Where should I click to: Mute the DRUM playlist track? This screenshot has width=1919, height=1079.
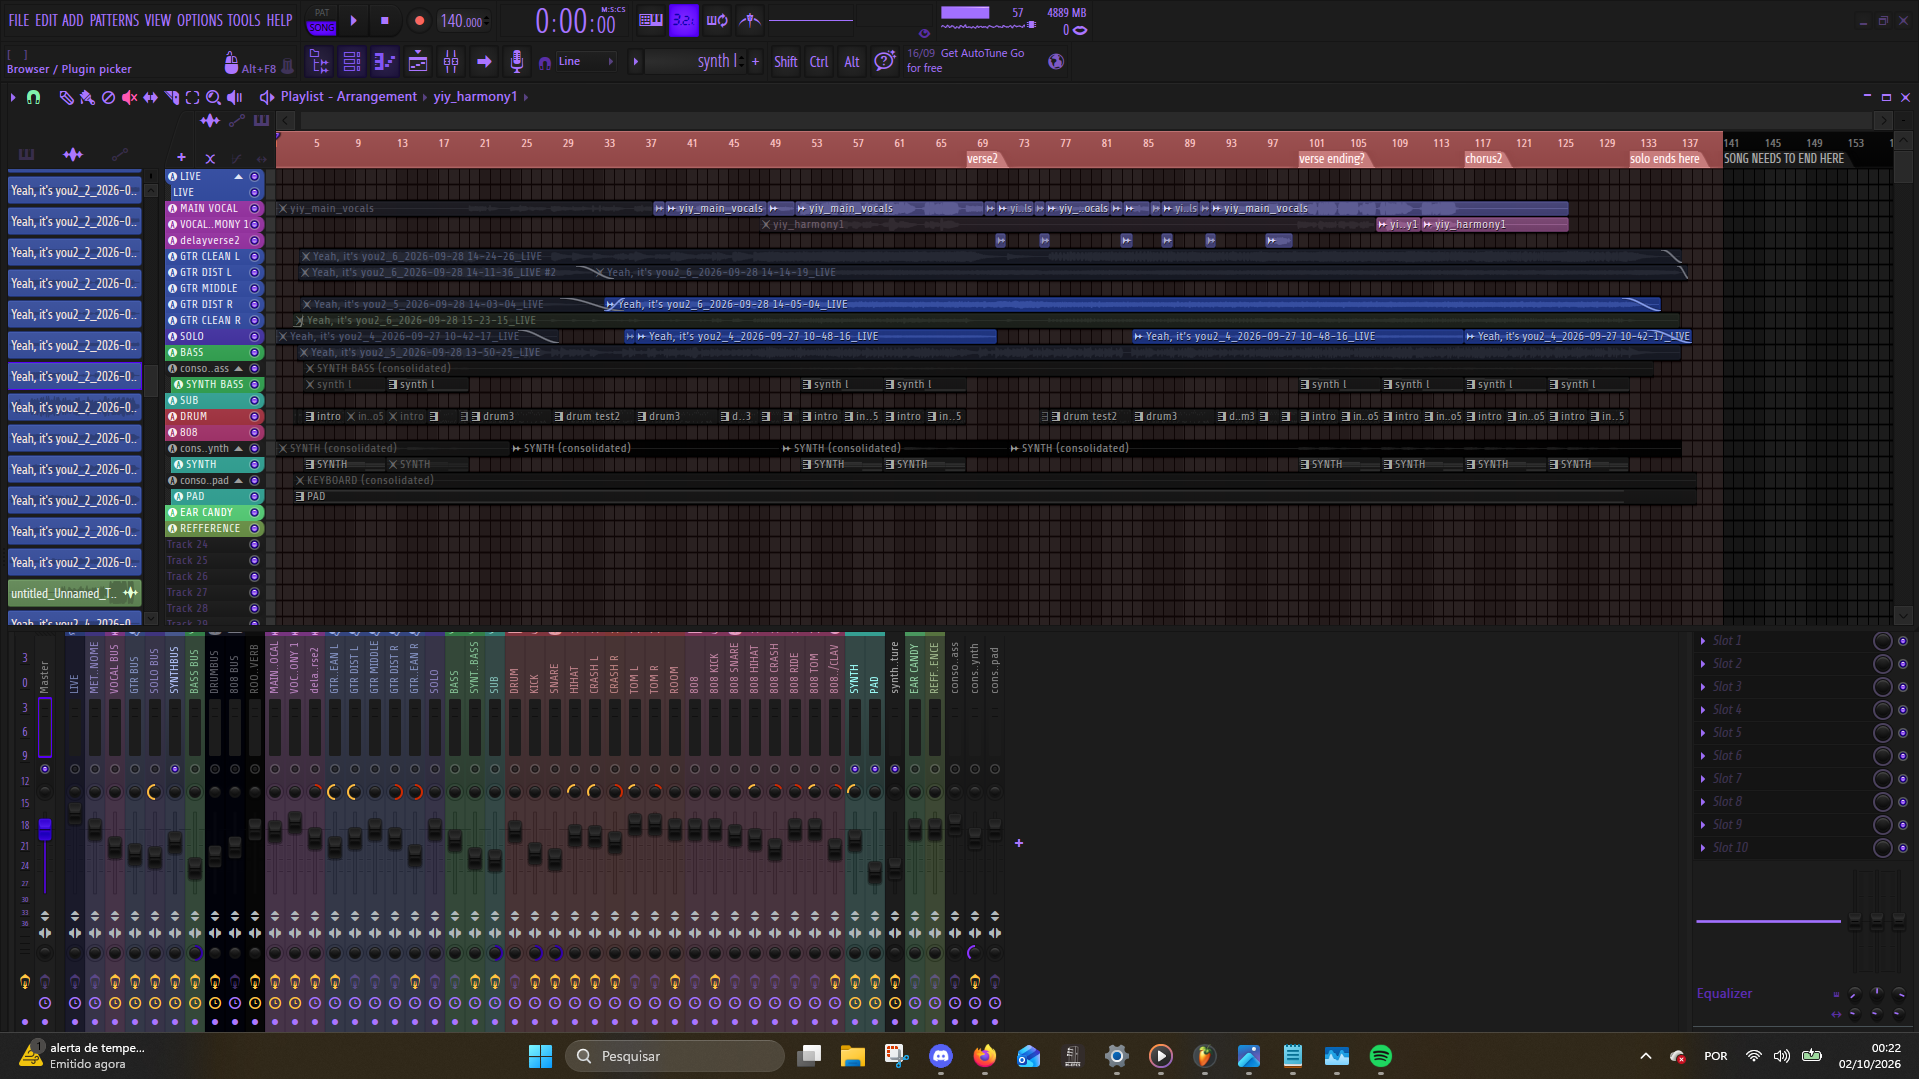tap(254, 416)
